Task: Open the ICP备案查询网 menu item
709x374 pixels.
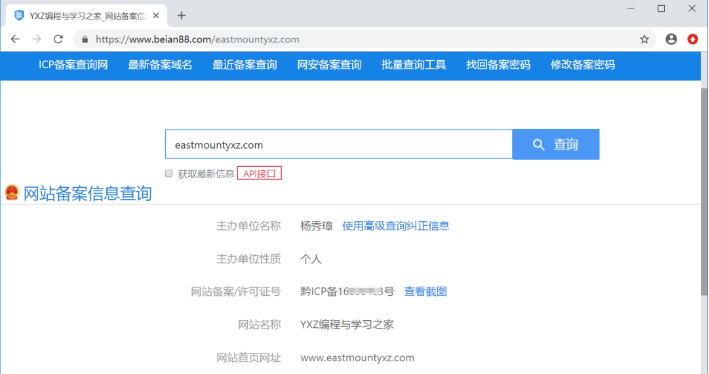Action: (73, 65)
